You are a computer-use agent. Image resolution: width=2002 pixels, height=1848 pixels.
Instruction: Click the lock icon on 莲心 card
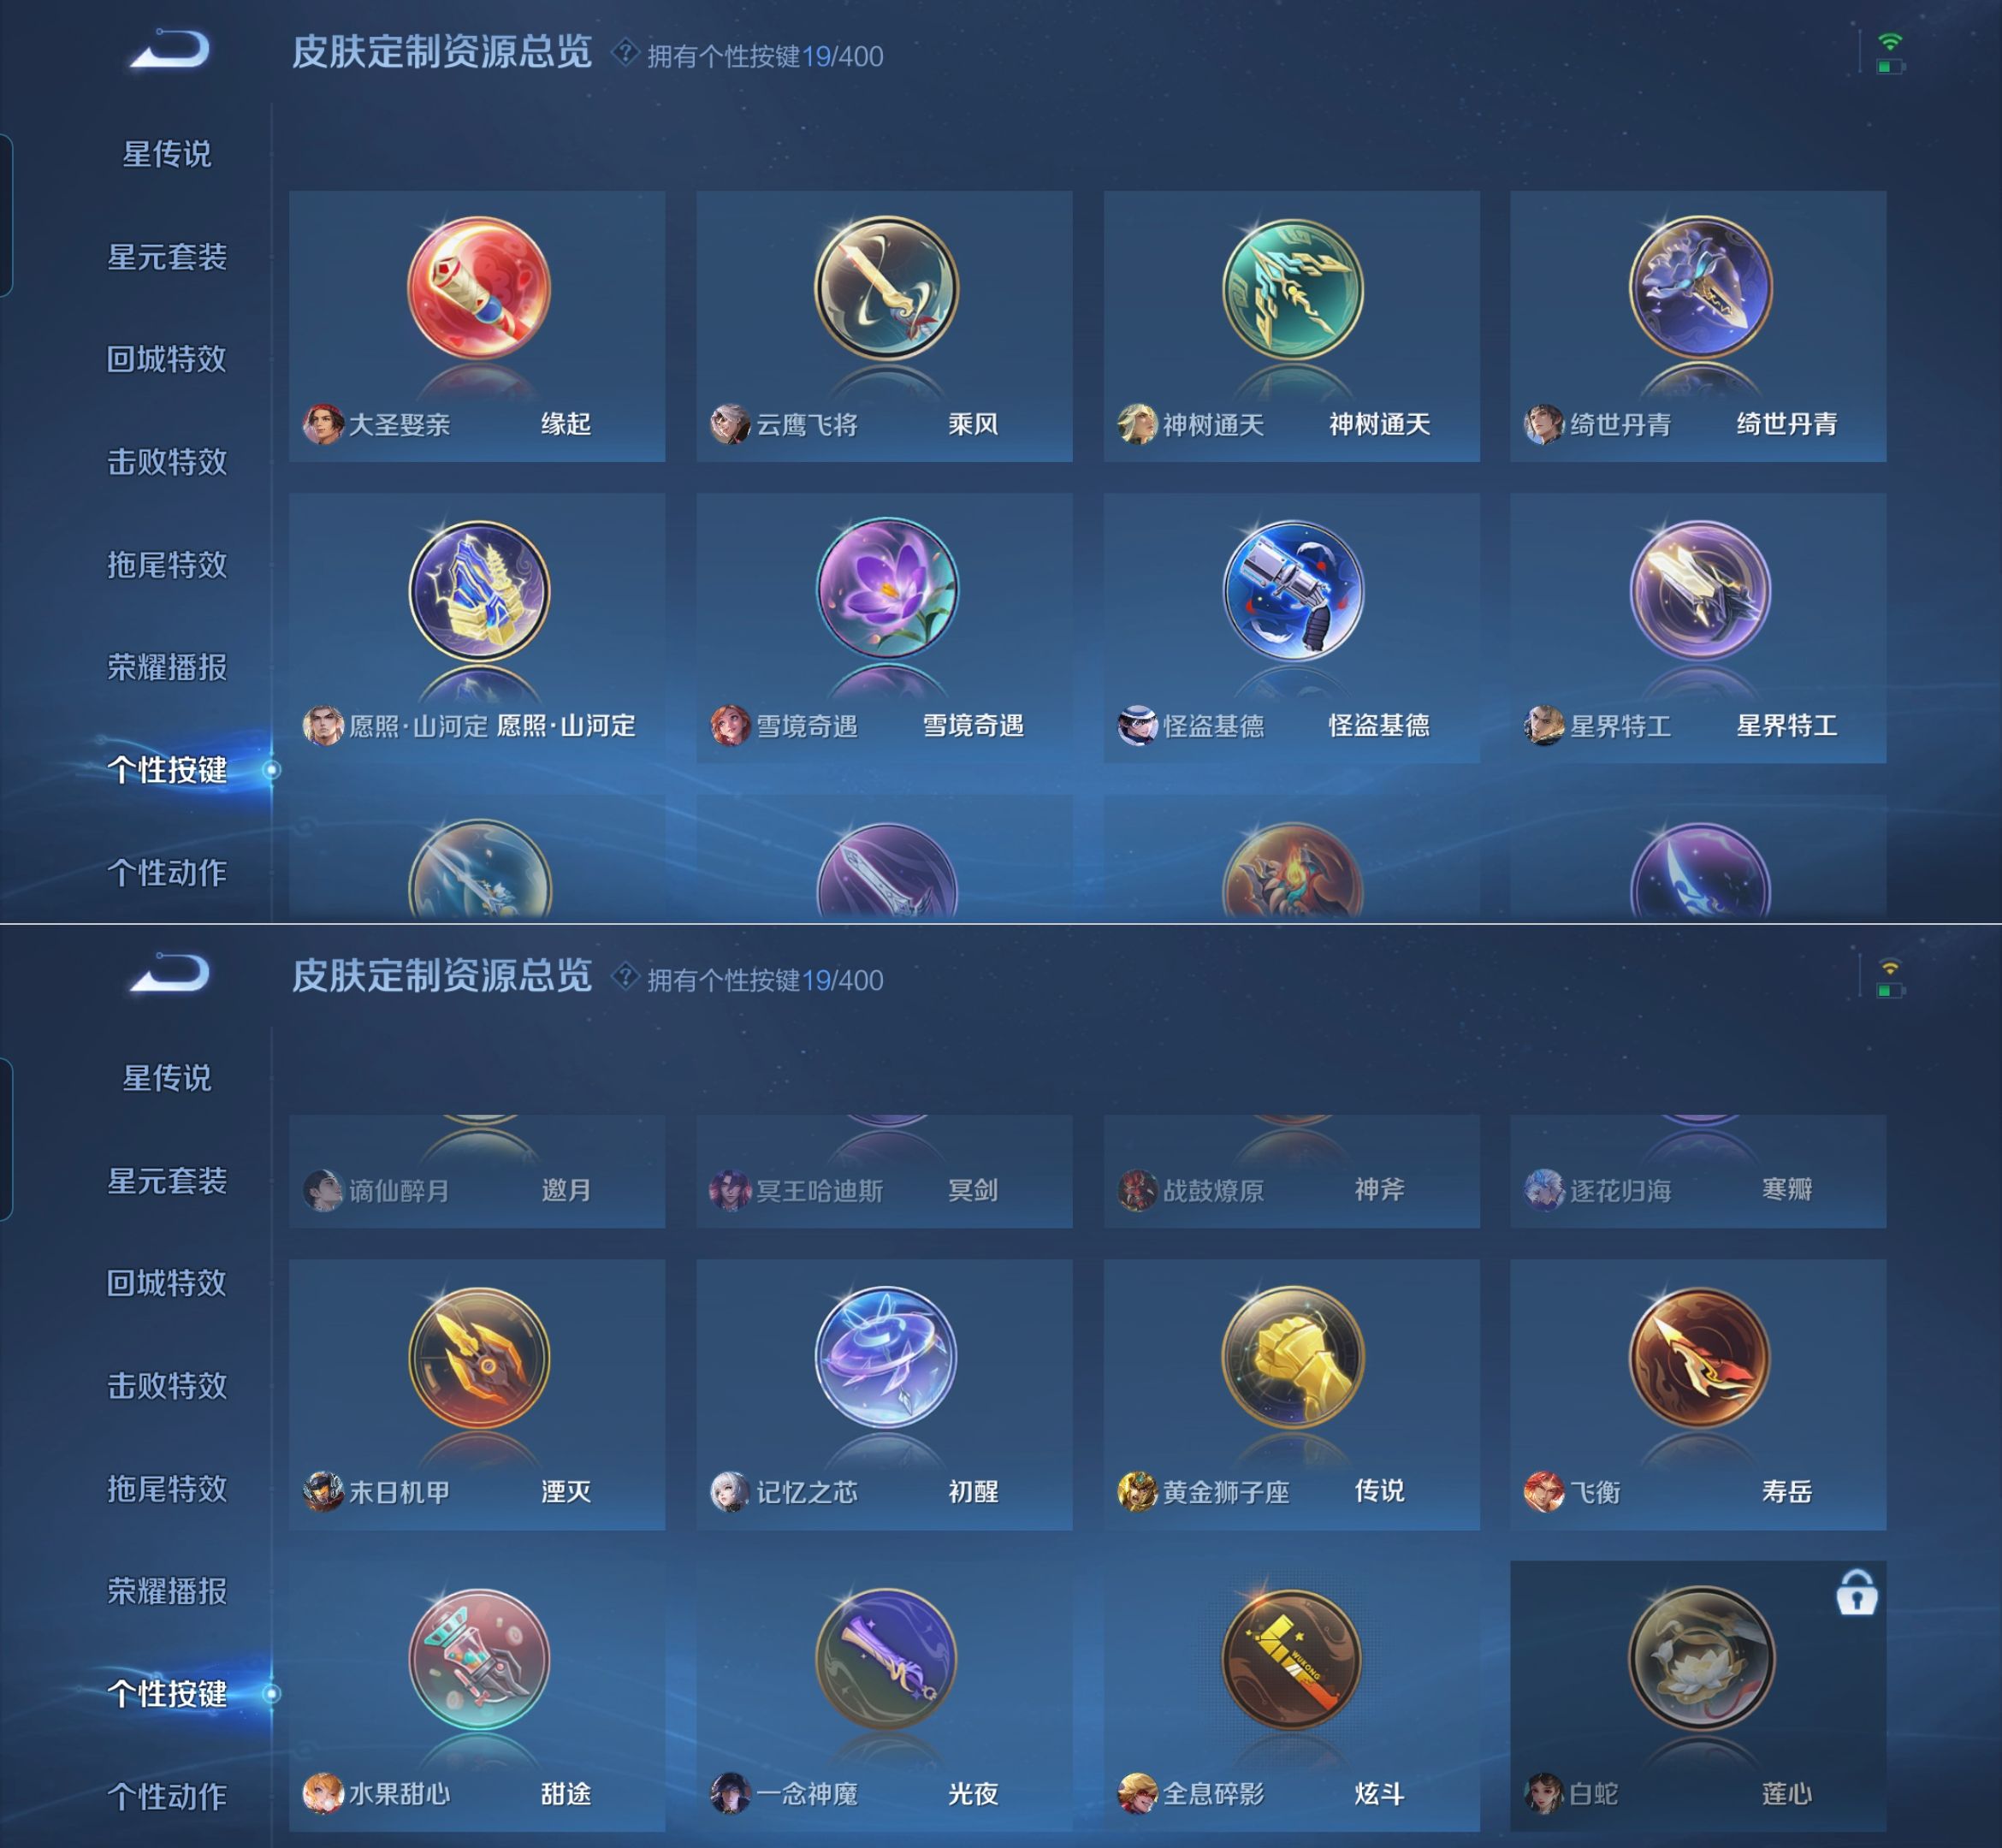[1856, 1593]
